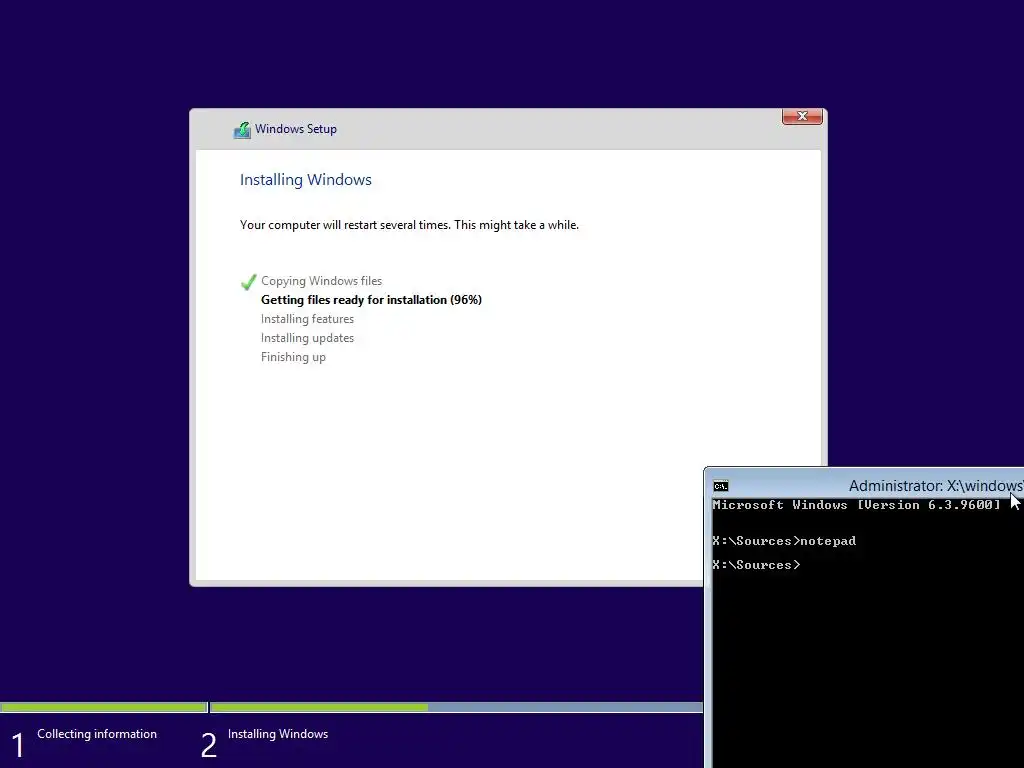The image size is (1024, 768).
Task: Click 'Your computer will restart several times' text
Action: click(x=409, y=225)
